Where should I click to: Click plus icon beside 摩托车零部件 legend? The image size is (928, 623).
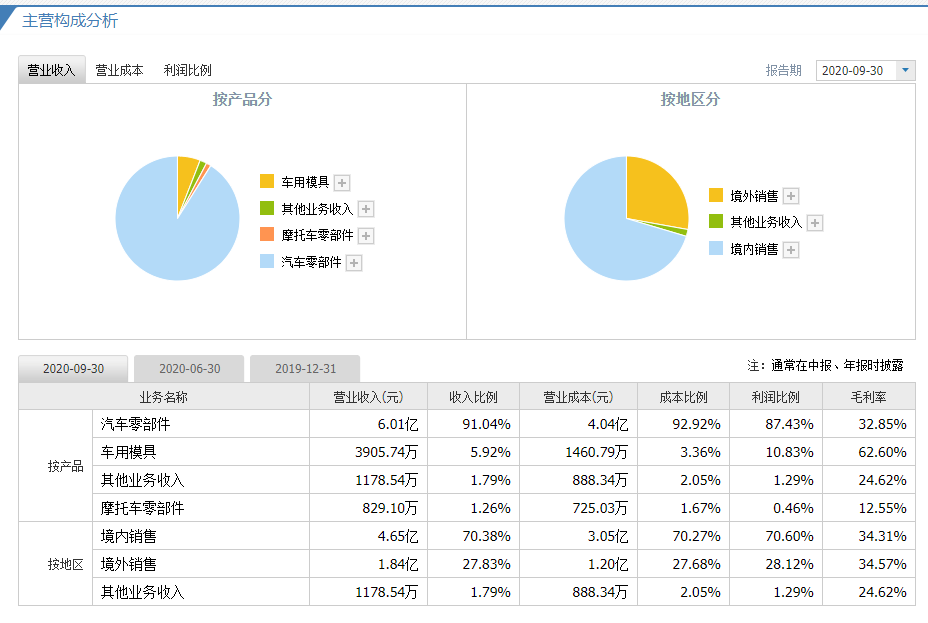(366, 236)
